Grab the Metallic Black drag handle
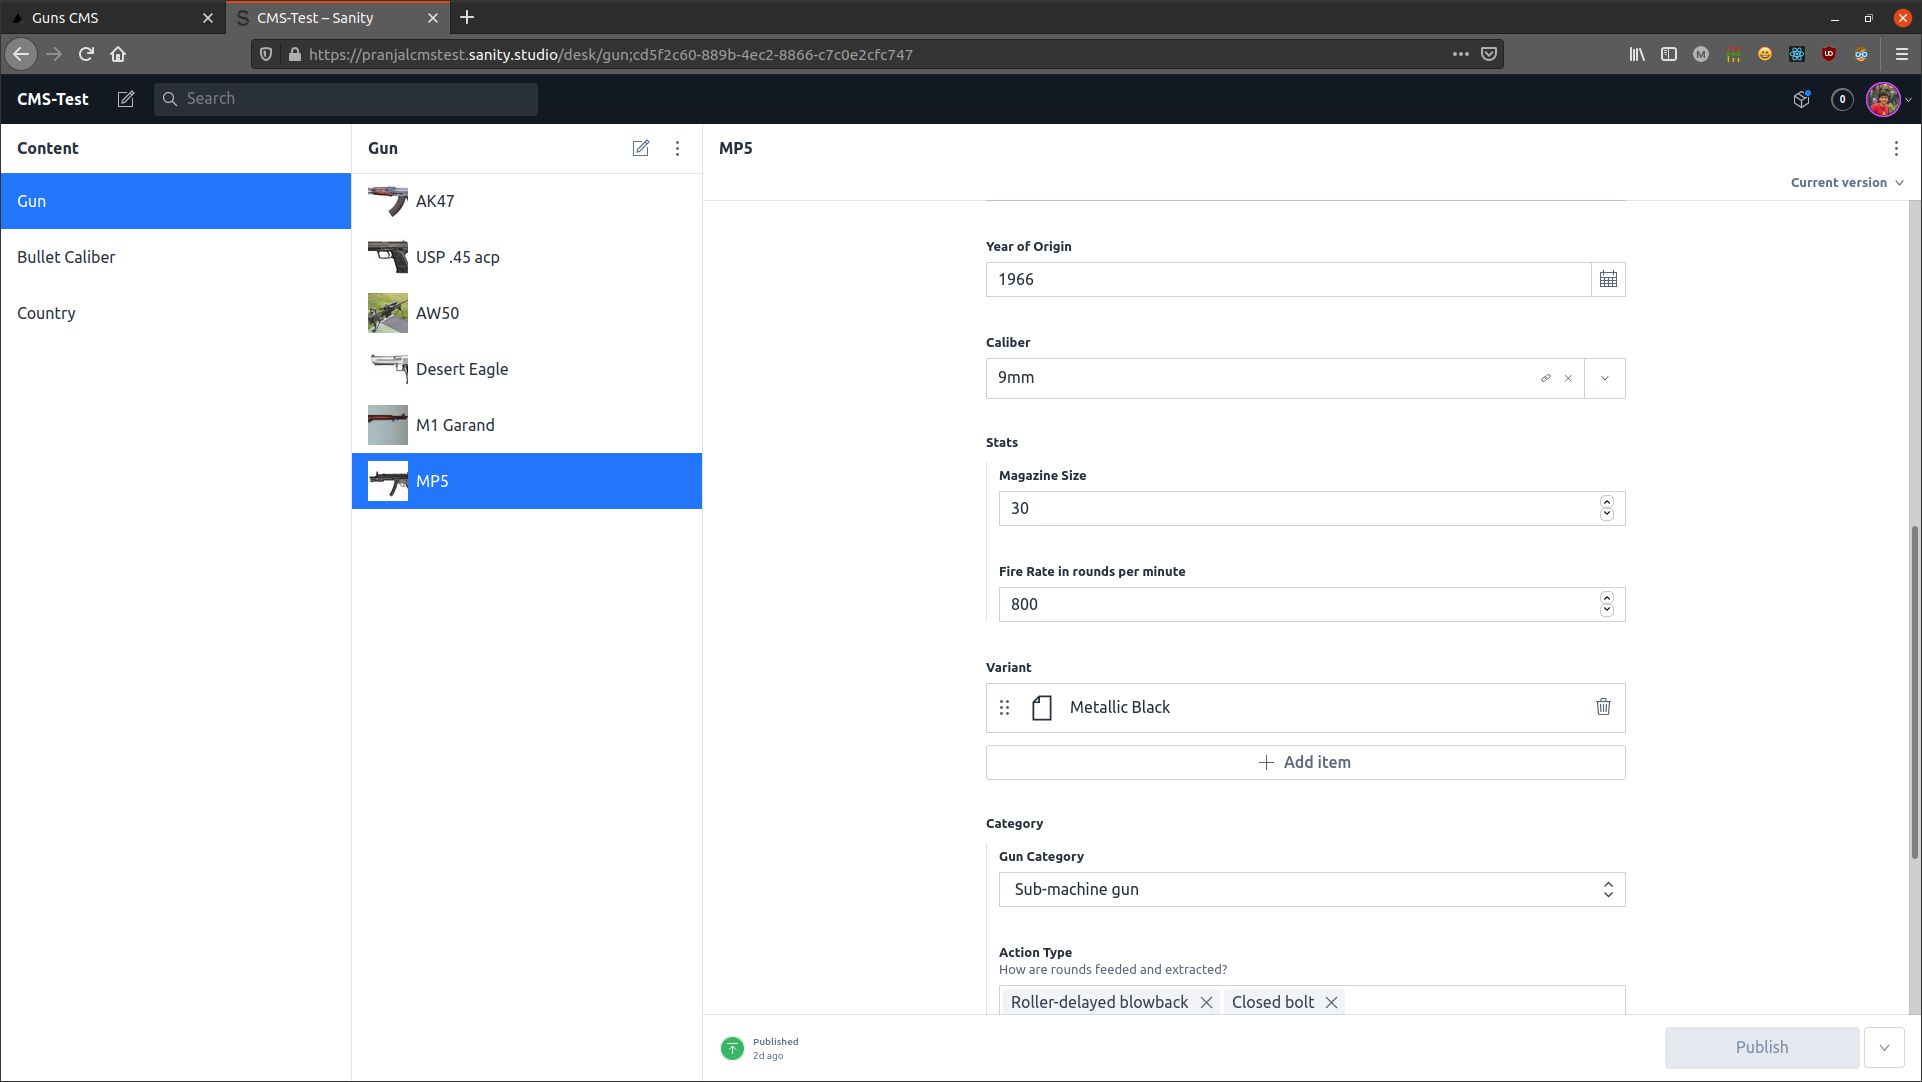The height and width of the screenshot is (1082, 1922). [1004, 707]
